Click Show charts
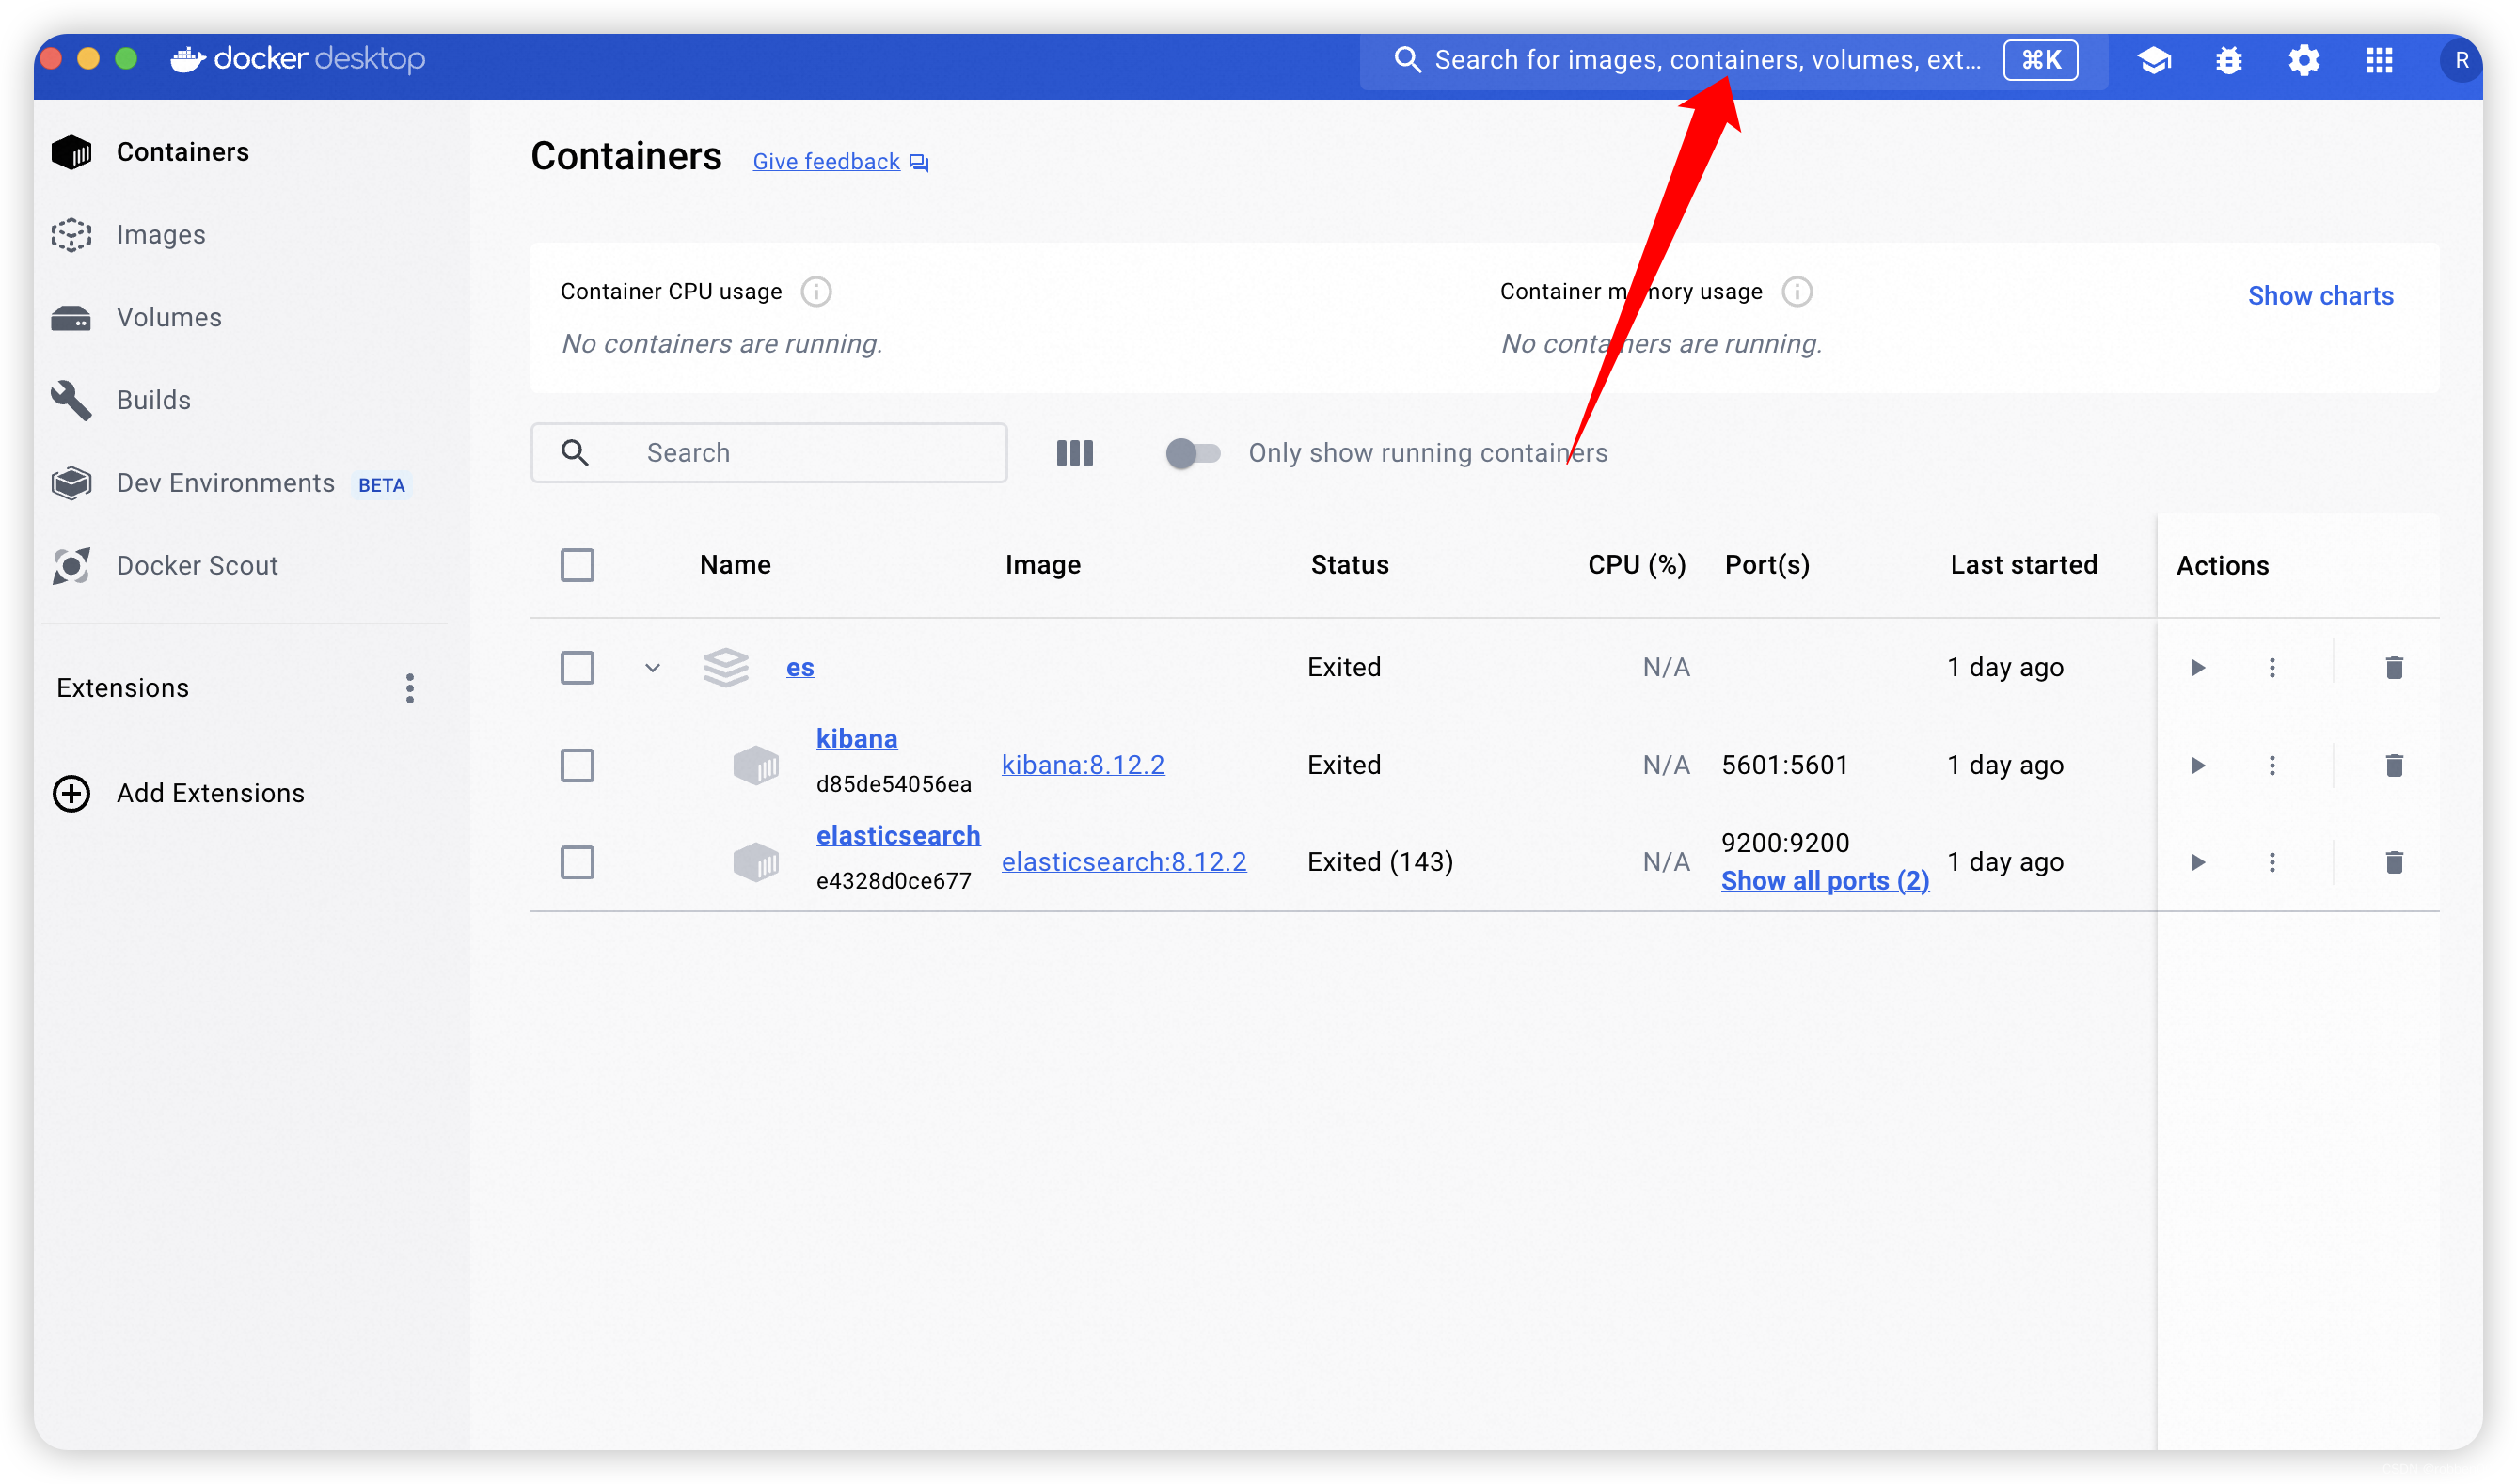Image resolution: width=2517 pixels, height=1484 pixels. 2320,296
